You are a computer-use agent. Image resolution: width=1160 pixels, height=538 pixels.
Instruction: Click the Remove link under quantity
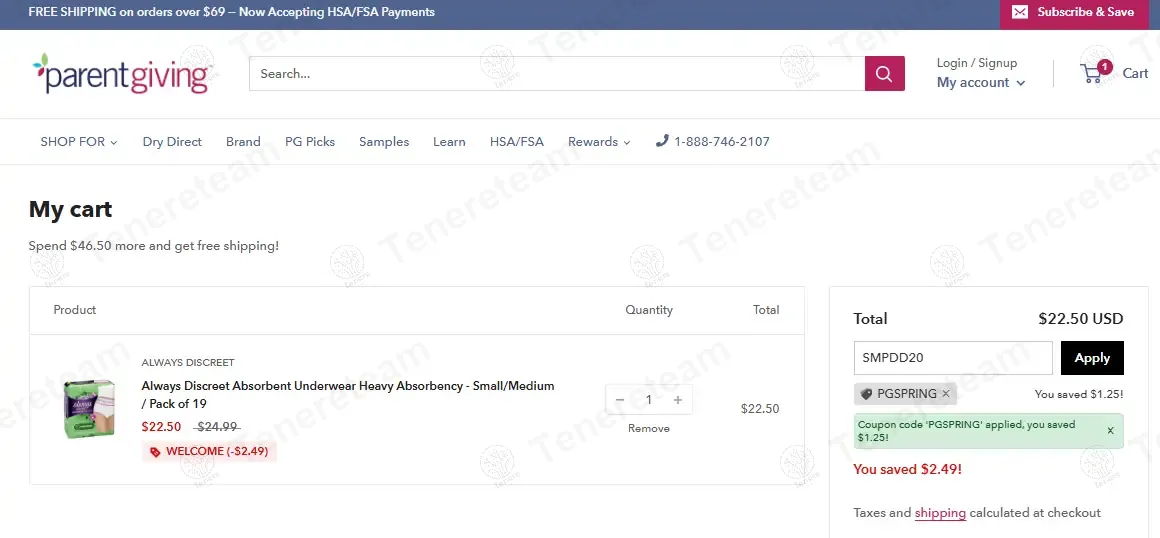pyautogui.click(x=648, y=428)
